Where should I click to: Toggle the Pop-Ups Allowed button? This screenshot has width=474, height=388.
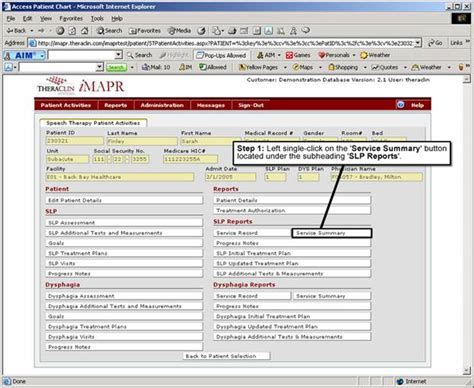point(221,55)
